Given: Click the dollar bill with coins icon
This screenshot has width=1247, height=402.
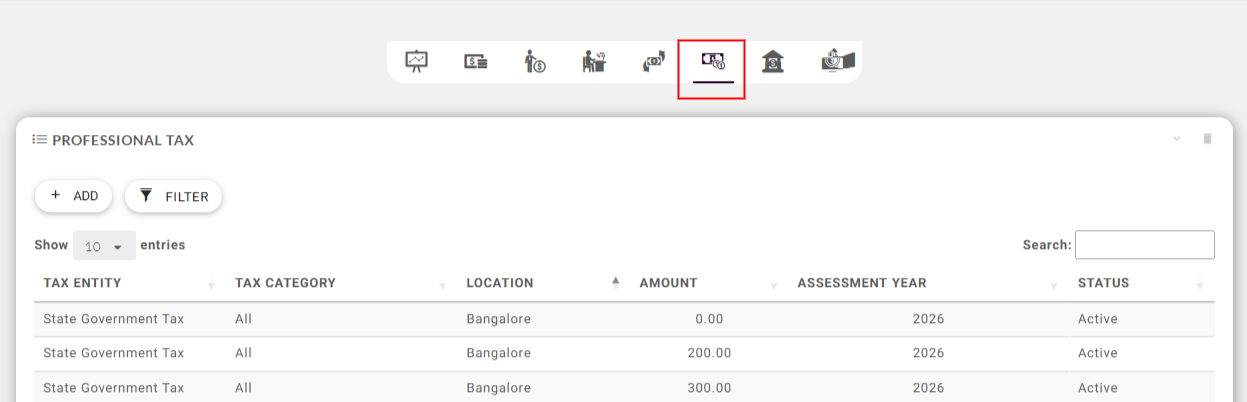Looking at the screenshot, I should pyautogui.click(x=476, y=62).
